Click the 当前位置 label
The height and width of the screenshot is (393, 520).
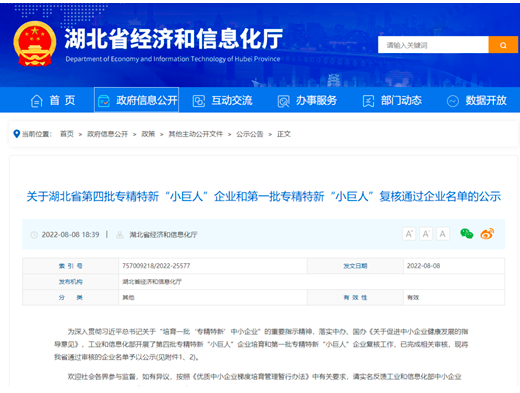click(x=37, y=134)
